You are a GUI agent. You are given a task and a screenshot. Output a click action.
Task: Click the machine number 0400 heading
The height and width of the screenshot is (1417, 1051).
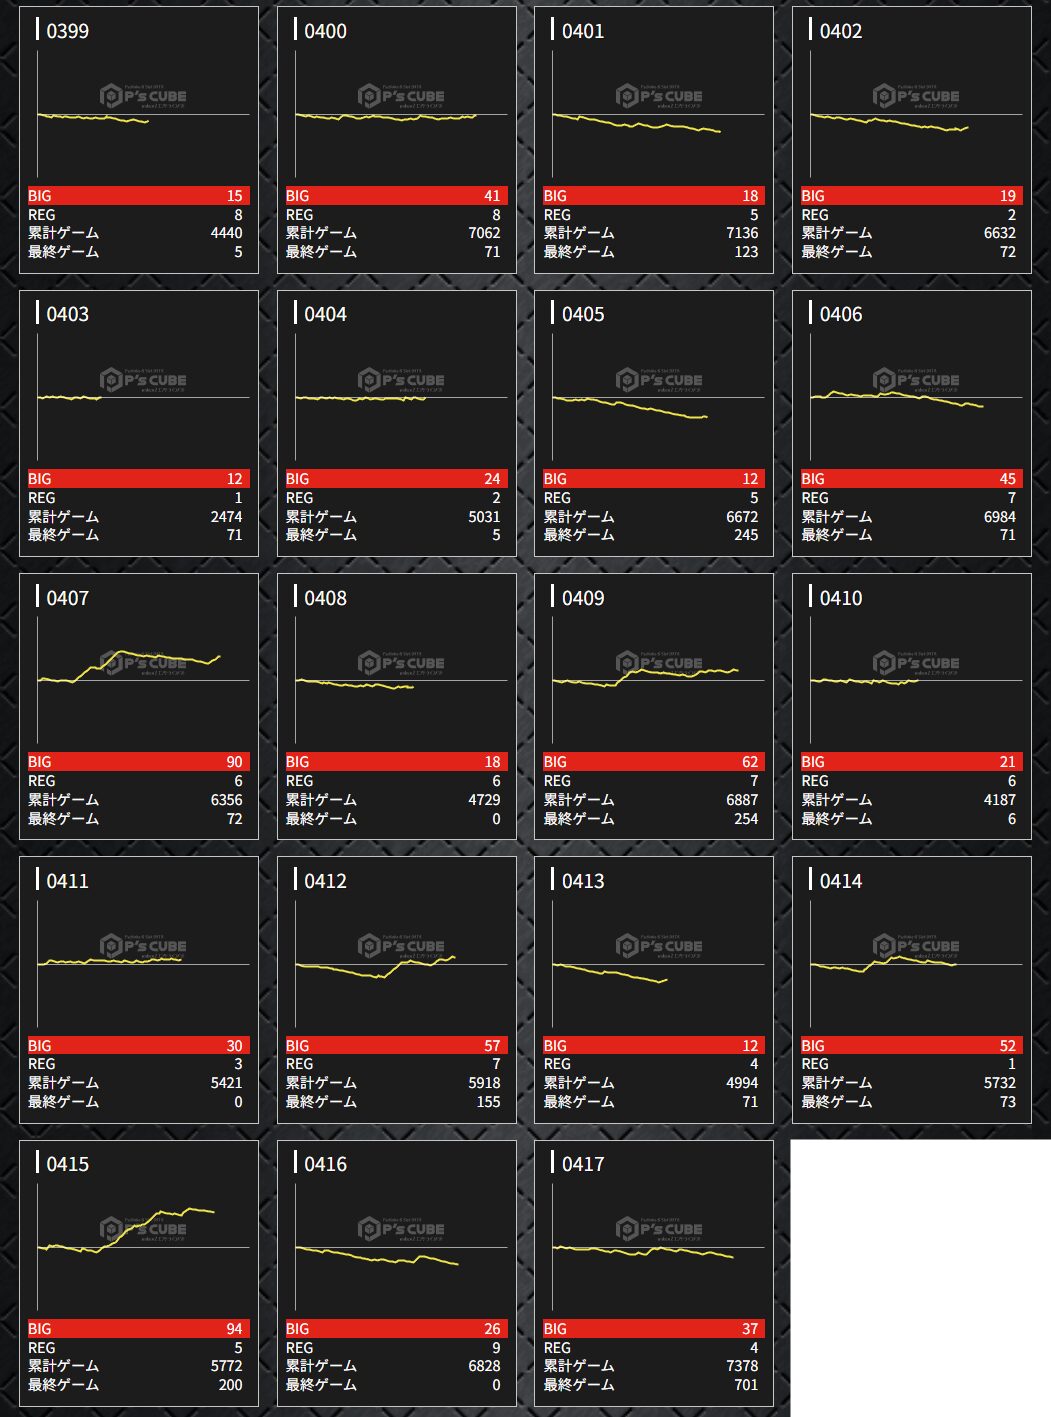[325, 31]
